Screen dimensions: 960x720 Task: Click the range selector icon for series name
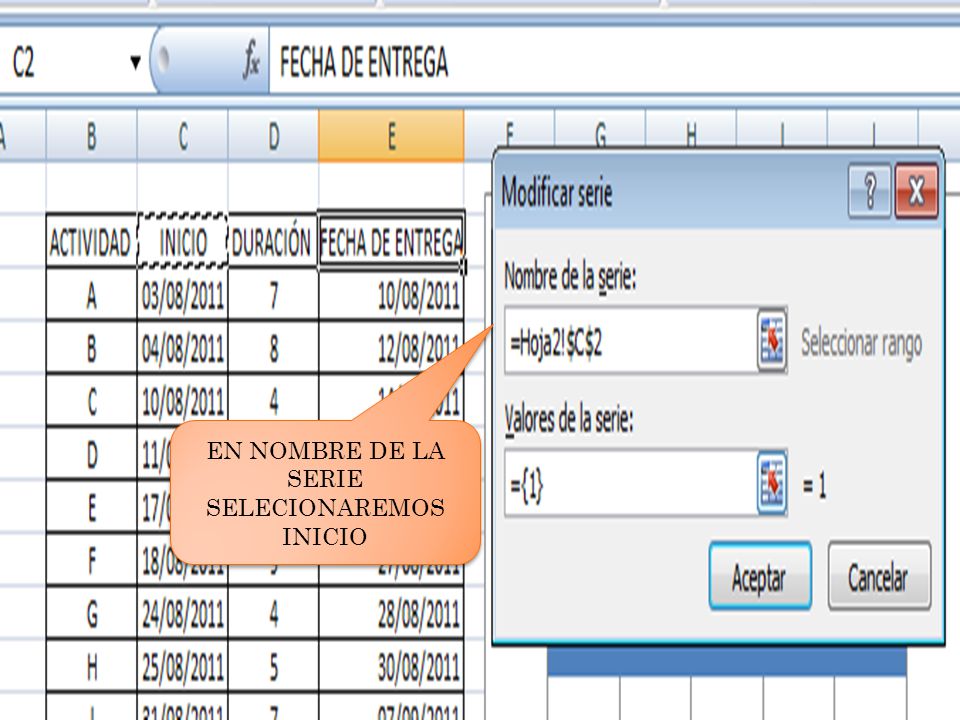pos(772,340)
